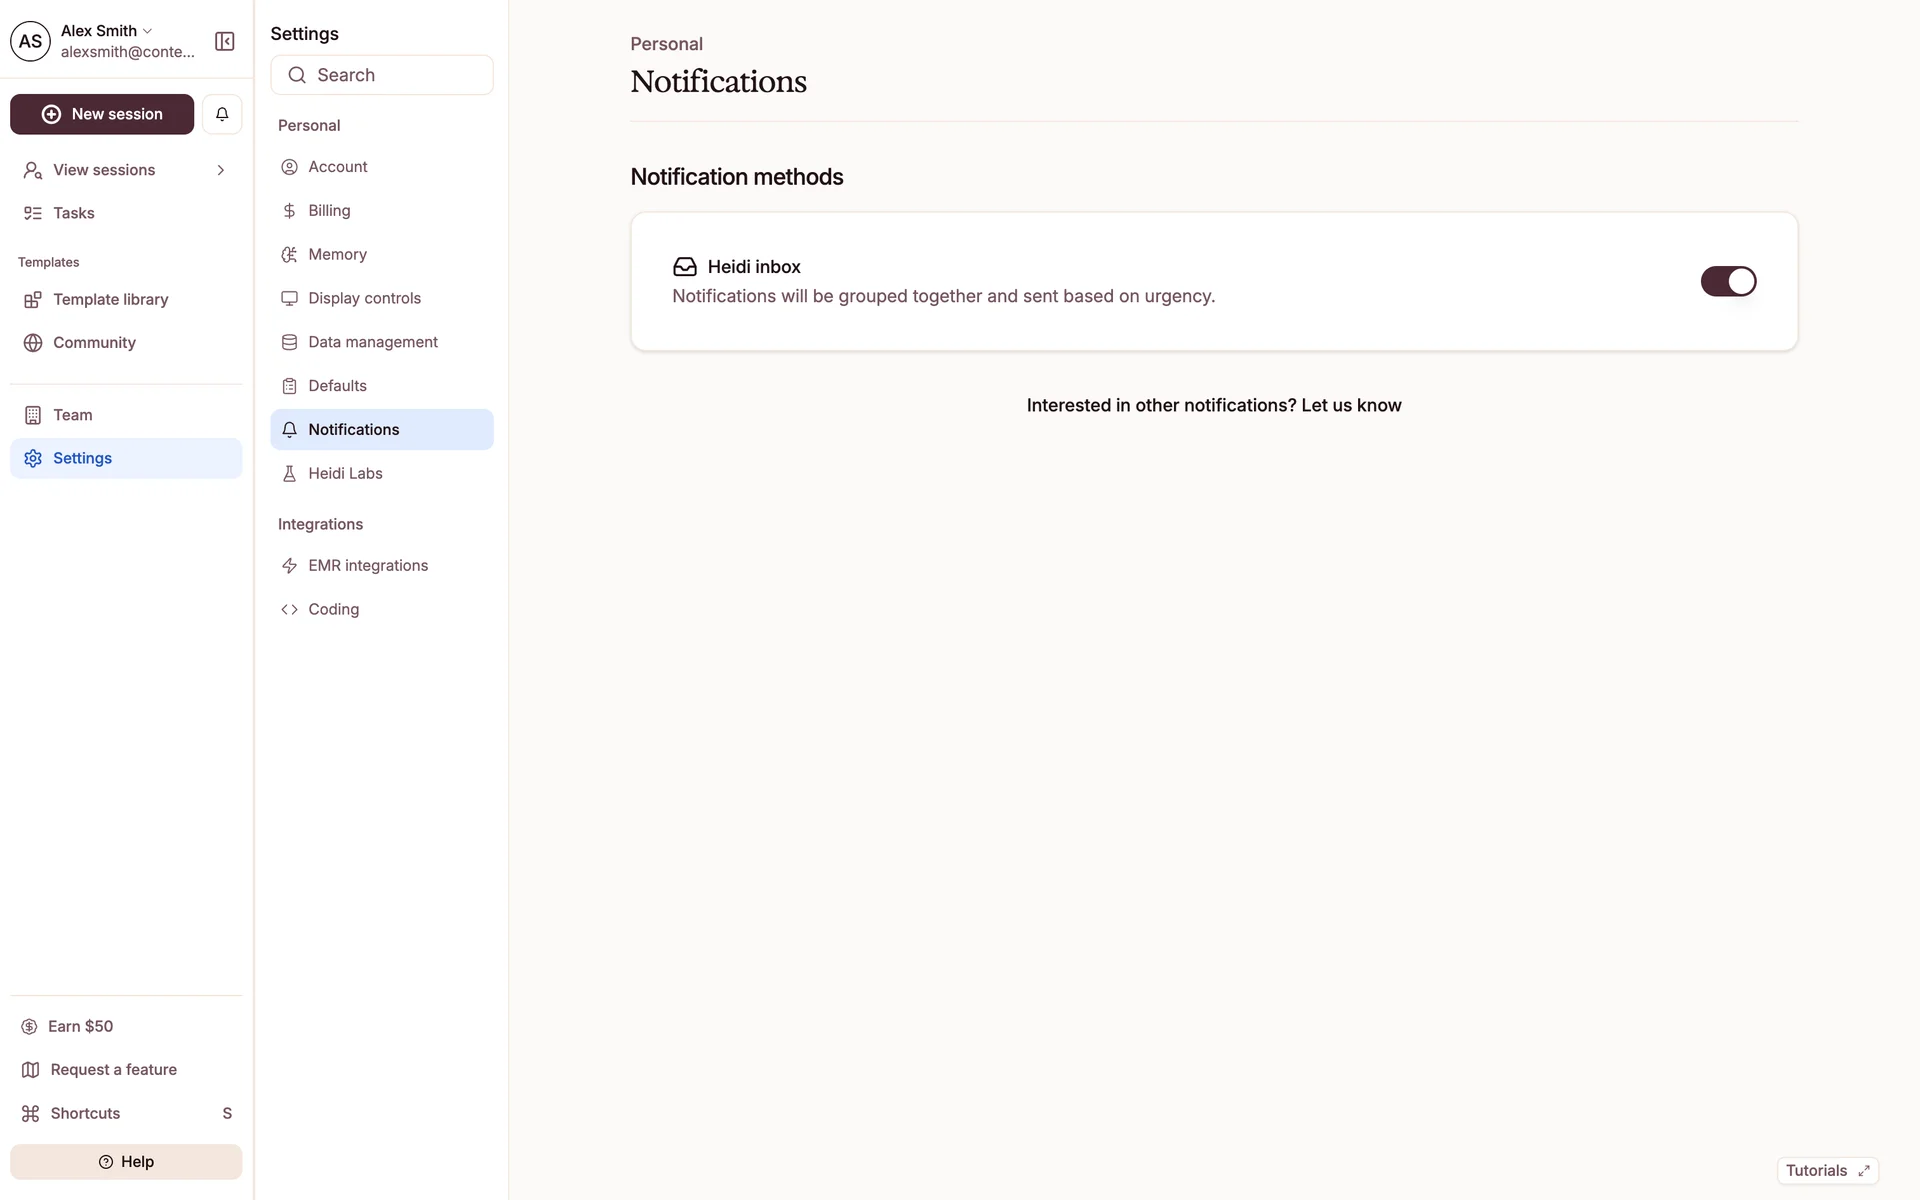
Task: Open the Heidi Labs settings
Action: coord(345,473)
